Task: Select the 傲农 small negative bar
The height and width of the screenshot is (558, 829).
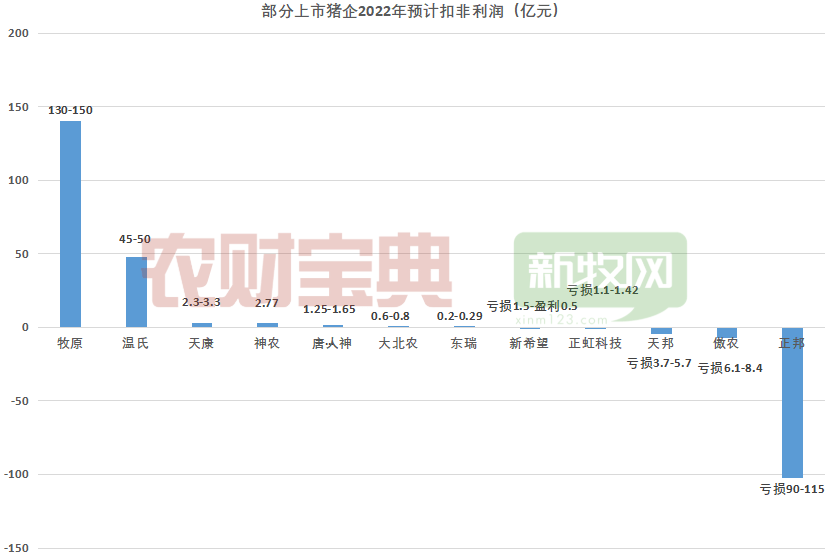Action: click(726, 333)
